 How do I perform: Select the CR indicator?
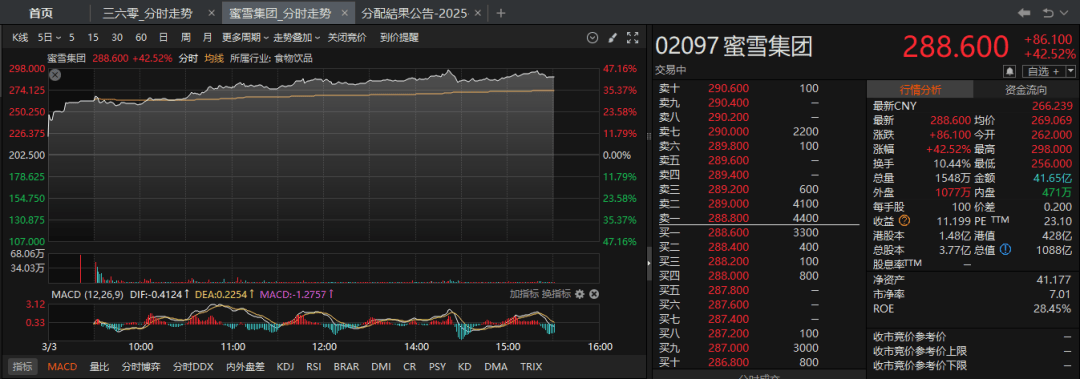[x=410, y=367]
